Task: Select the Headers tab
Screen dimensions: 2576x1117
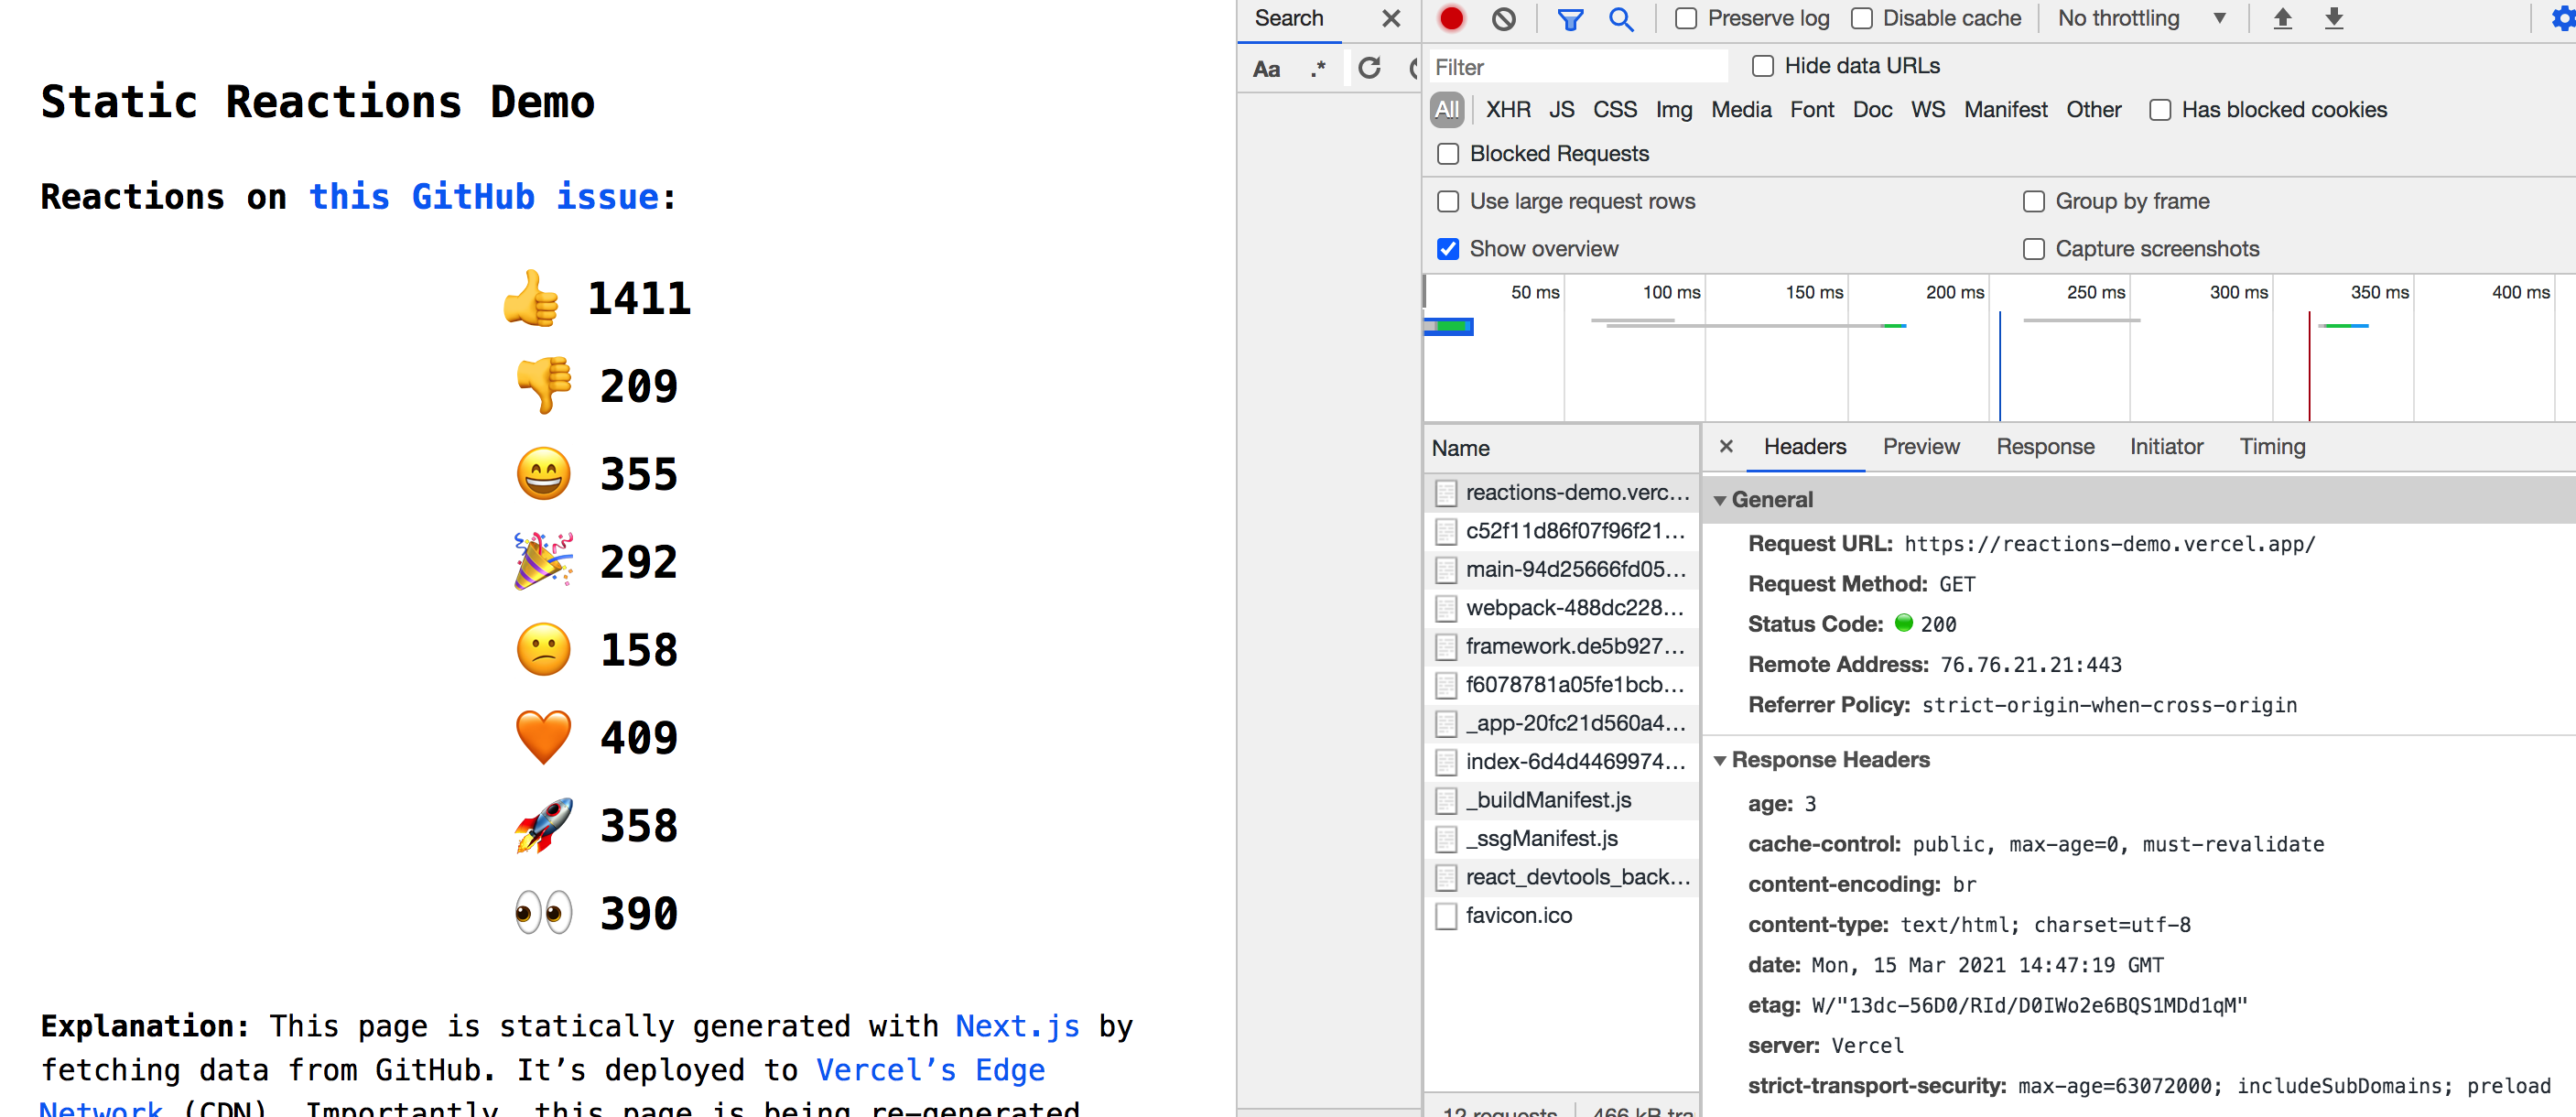Action: (x=1805, y=446)
